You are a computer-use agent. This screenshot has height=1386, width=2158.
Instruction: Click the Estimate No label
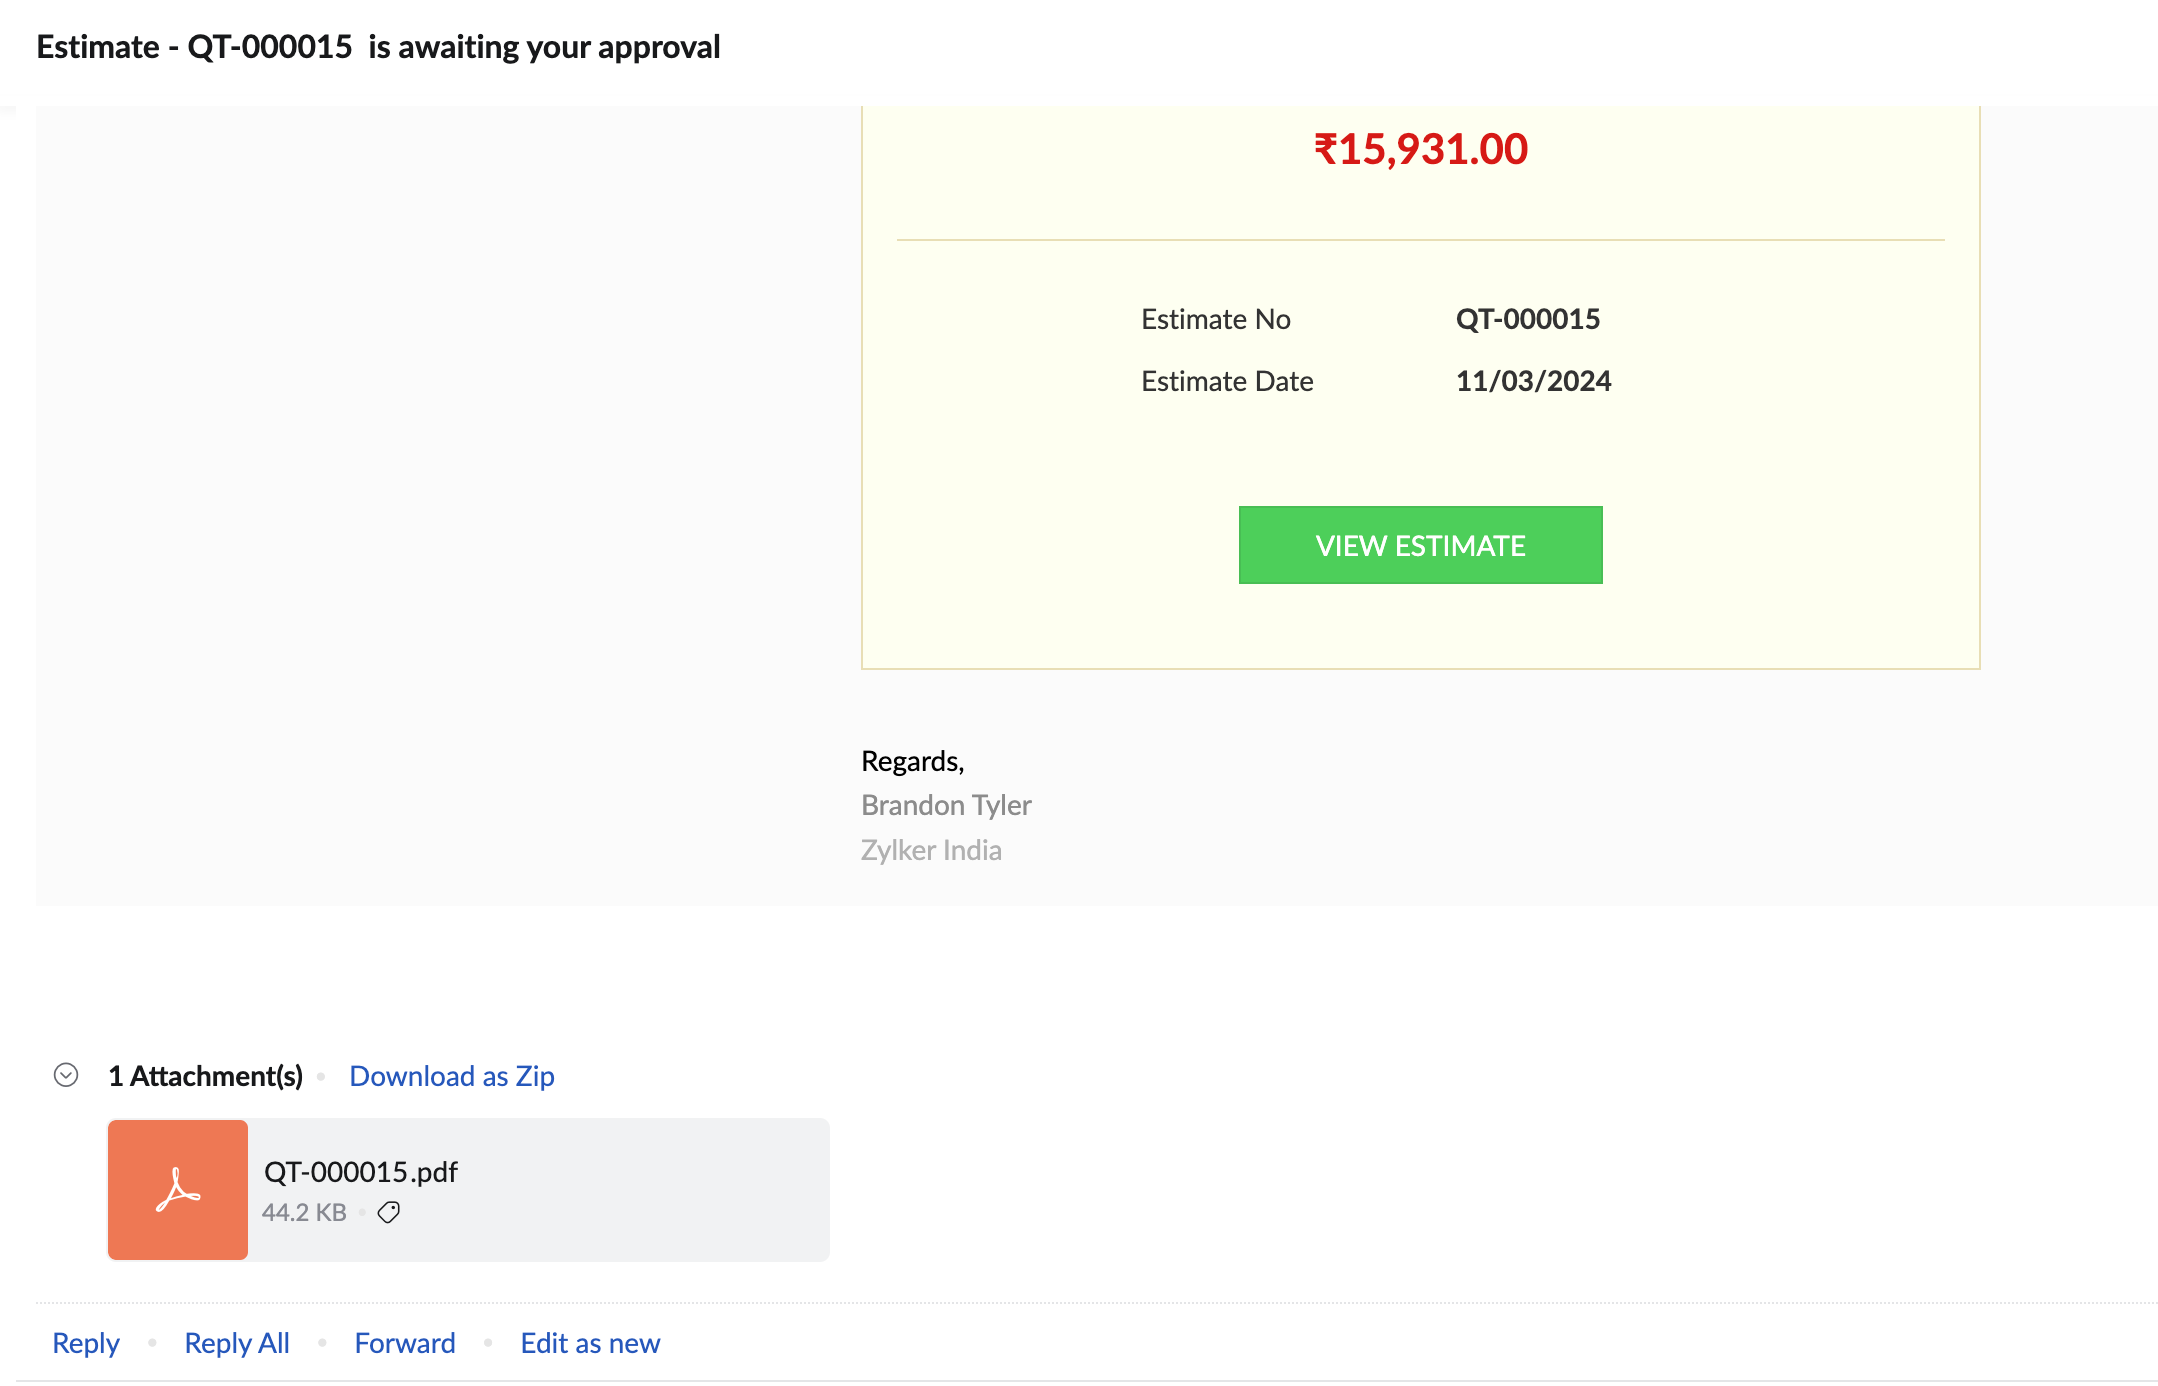click(x=1215, y=319)
